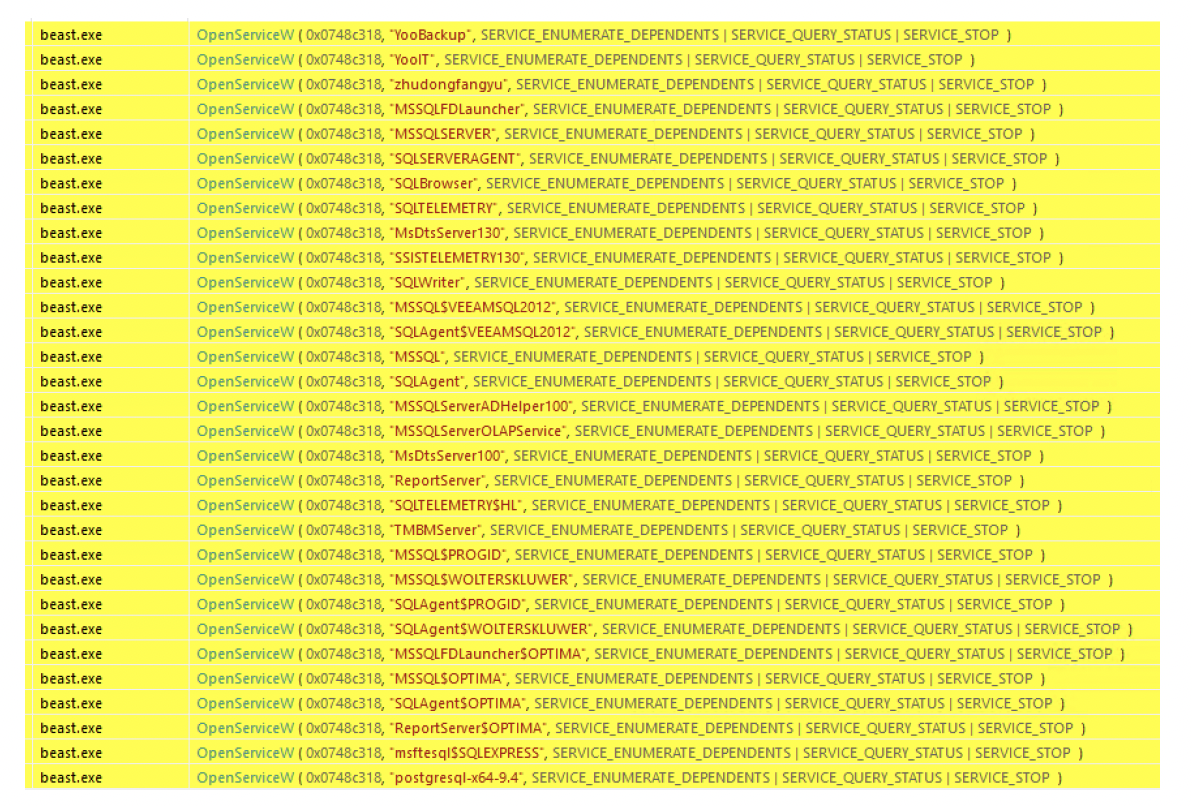1192x806 pixels.
Task: Select OpenServiceW in the MSSQLServerOLAPService row
Action: (245, 431)
